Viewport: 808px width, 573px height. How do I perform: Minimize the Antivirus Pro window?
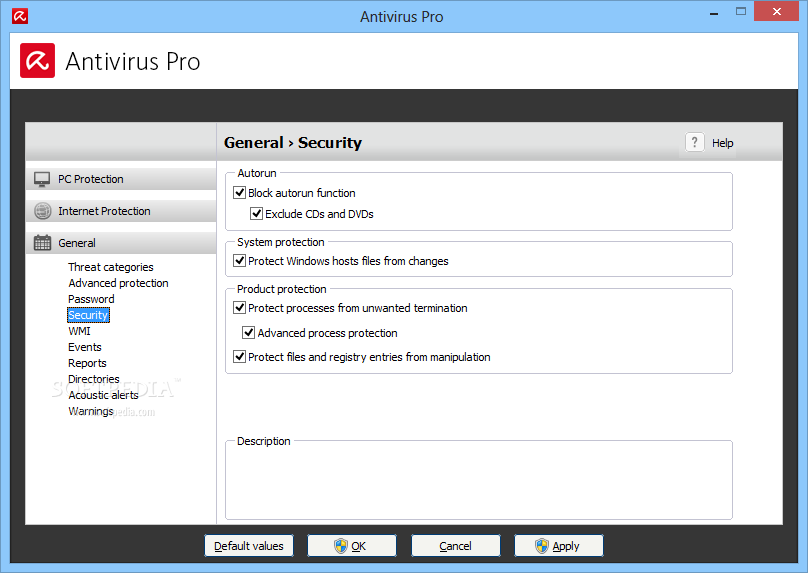pyautogui.click(x=714, y=13)
